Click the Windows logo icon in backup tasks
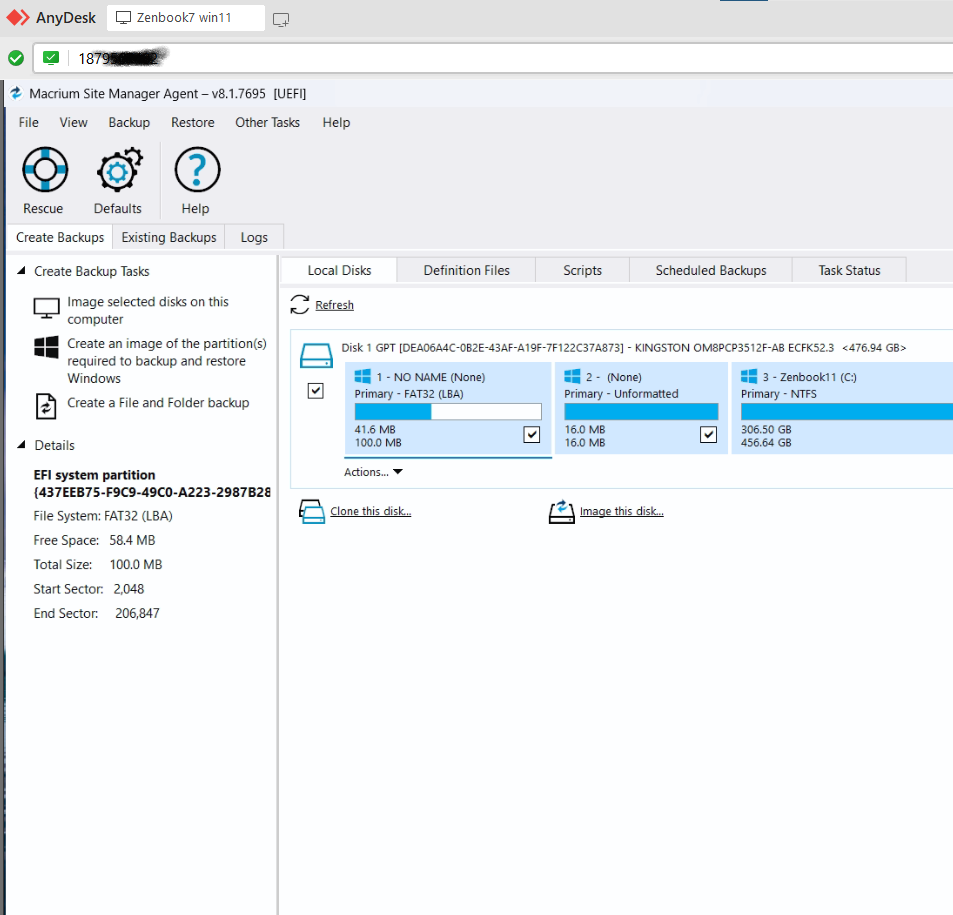Screen dimensions: 953x915 click(46, 347)
